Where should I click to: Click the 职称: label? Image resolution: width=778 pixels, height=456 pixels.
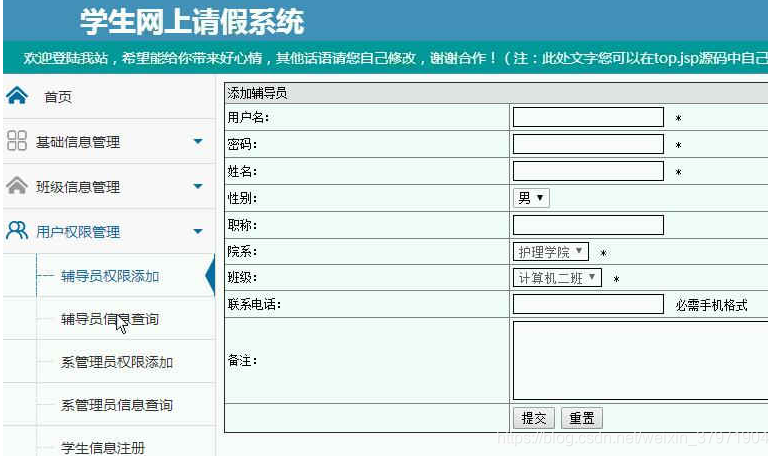242,225
